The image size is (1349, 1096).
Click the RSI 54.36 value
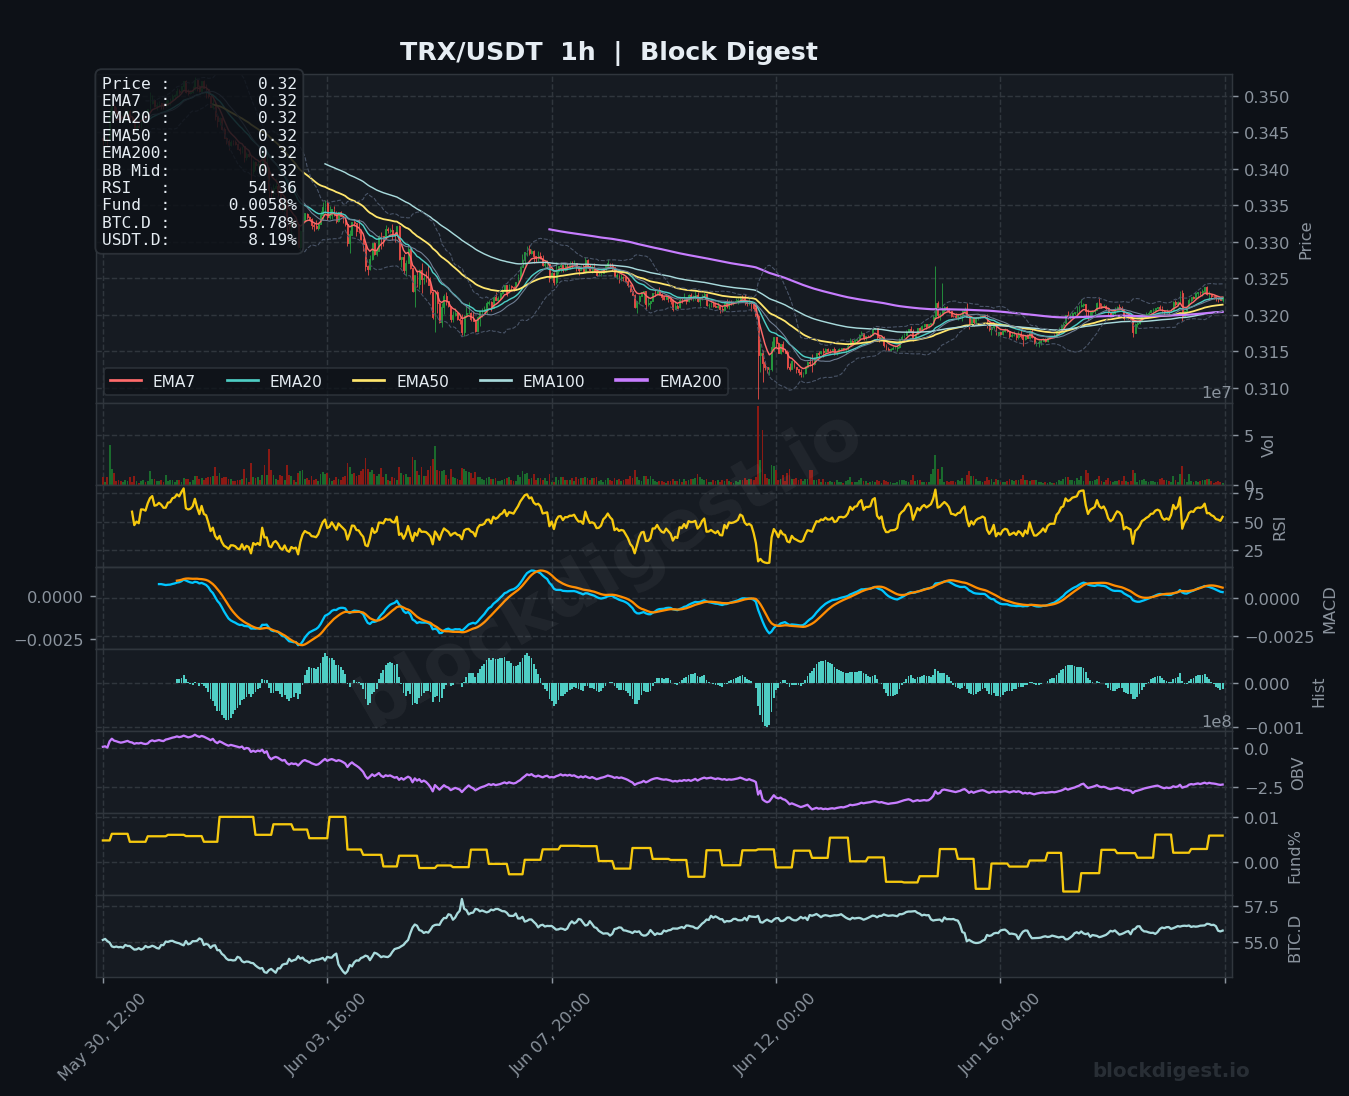pos(272,188)
